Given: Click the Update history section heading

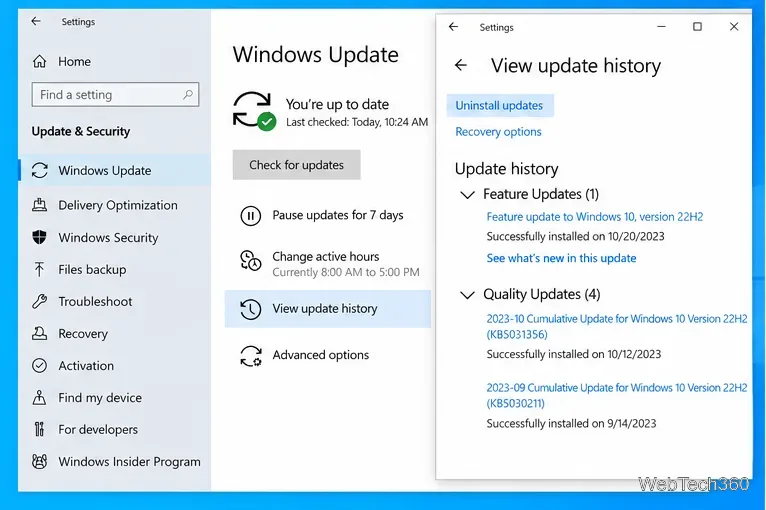Looking at the screenshot, I should coord(507,169).
